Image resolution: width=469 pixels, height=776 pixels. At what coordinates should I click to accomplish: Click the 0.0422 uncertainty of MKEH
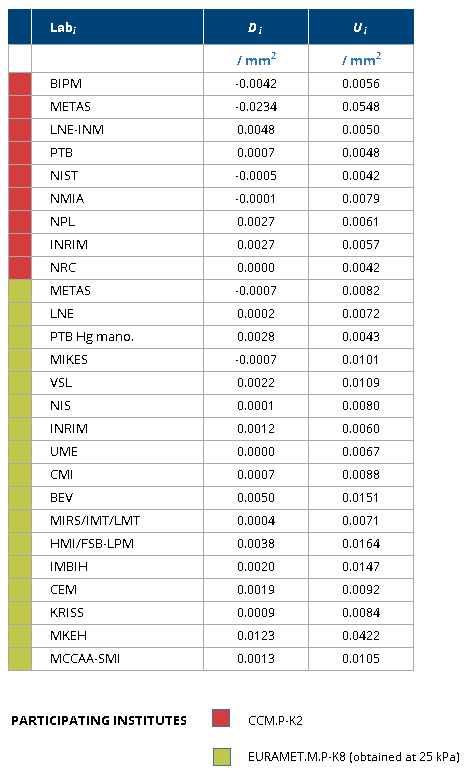click(x=361, y=635)
